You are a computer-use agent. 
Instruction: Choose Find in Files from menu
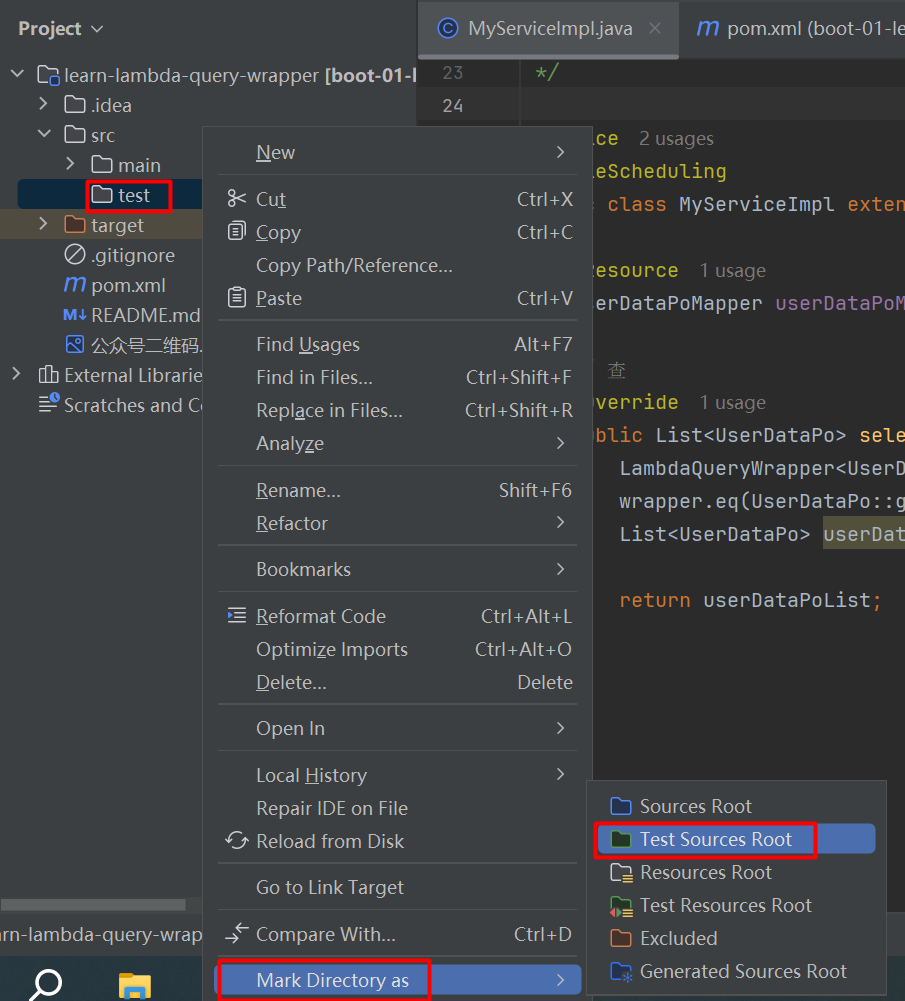pyautogui.click(x=314, y=377)
